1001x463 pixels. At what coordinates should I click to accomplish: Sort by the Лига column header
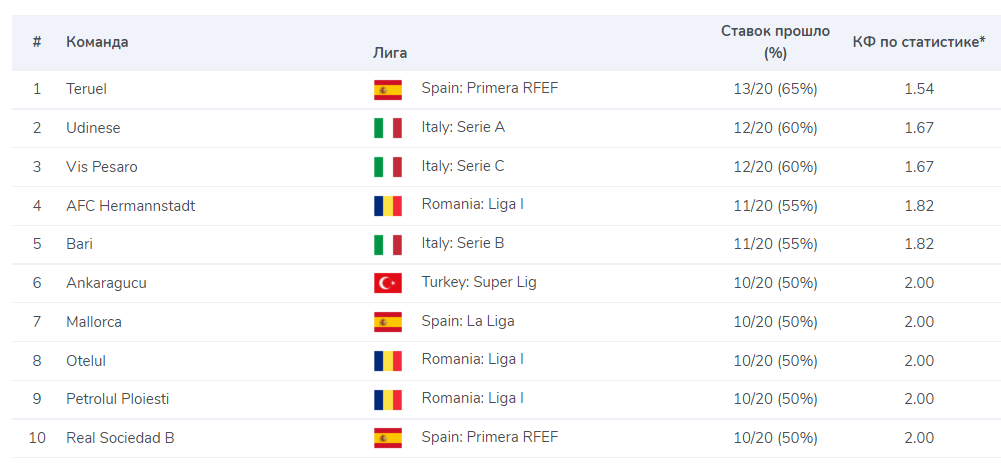390,53
